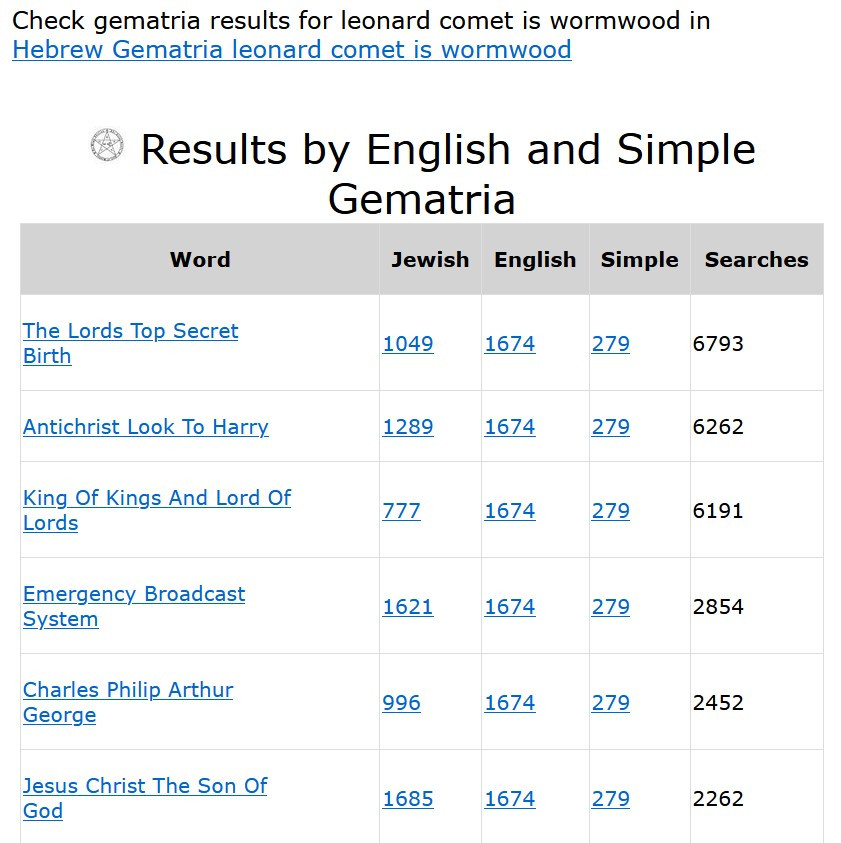Click Jewish value 1289

tap(407, 427)
